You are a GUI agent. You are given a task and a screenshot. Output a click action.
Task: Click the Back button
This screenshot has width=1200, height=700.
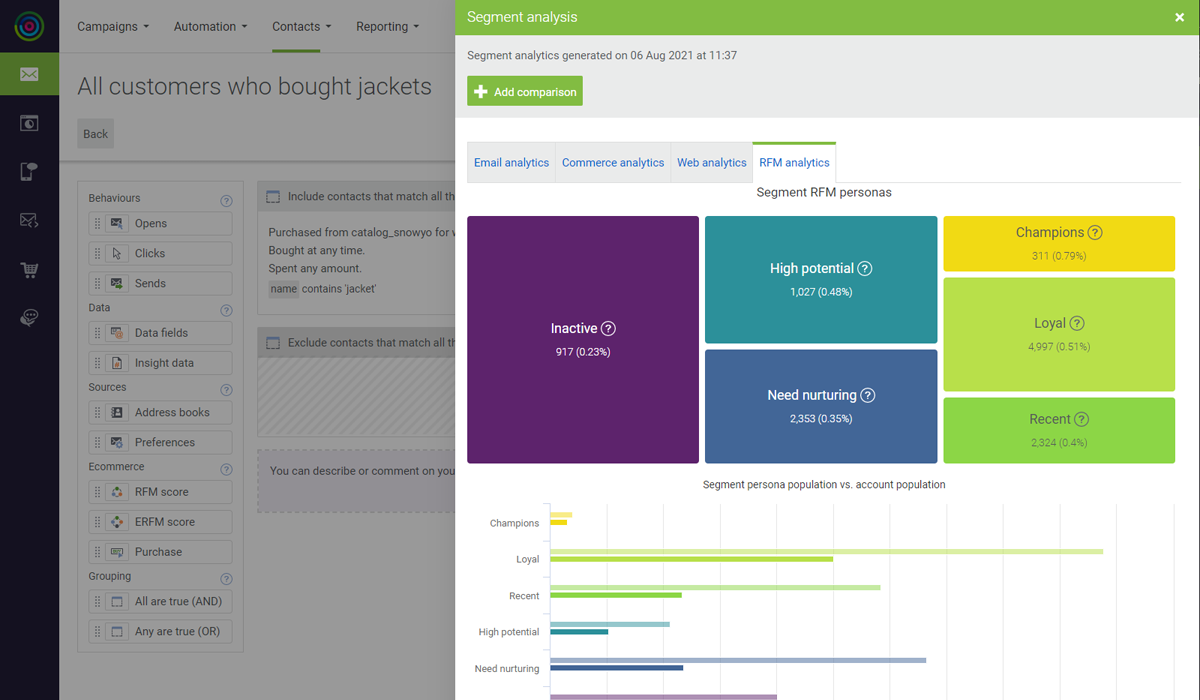click(x=95, y=133)
